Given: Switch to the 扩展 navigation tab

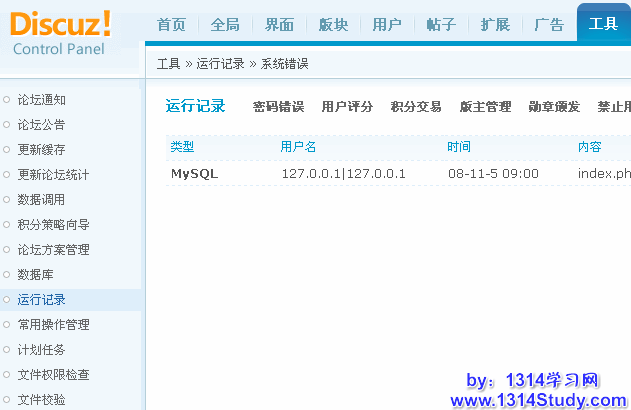Looking at the screenshot, I should click(495, 25).
